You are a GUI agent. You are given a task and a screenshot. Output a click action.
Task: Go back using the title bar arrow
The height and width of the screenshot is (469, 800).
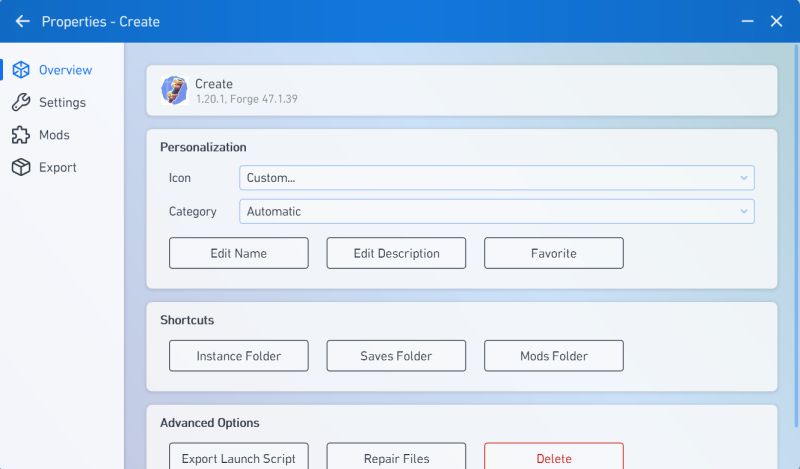click(x=22, y=21)
